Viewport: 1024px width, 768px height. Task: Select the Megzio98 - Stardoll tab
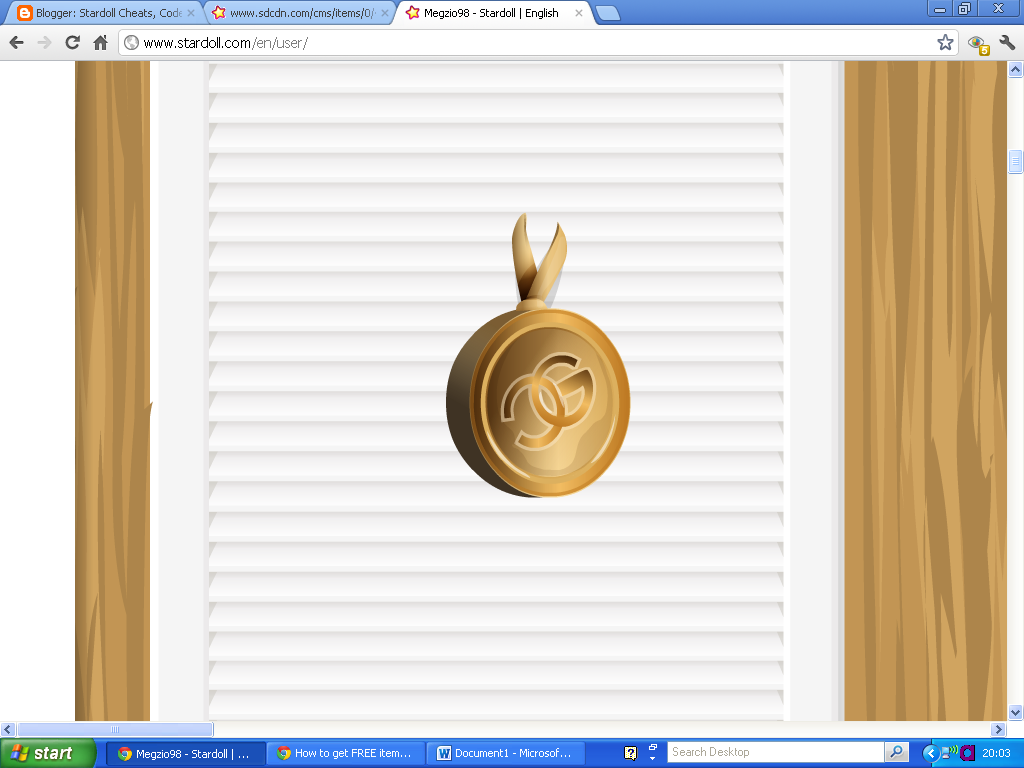491,13
